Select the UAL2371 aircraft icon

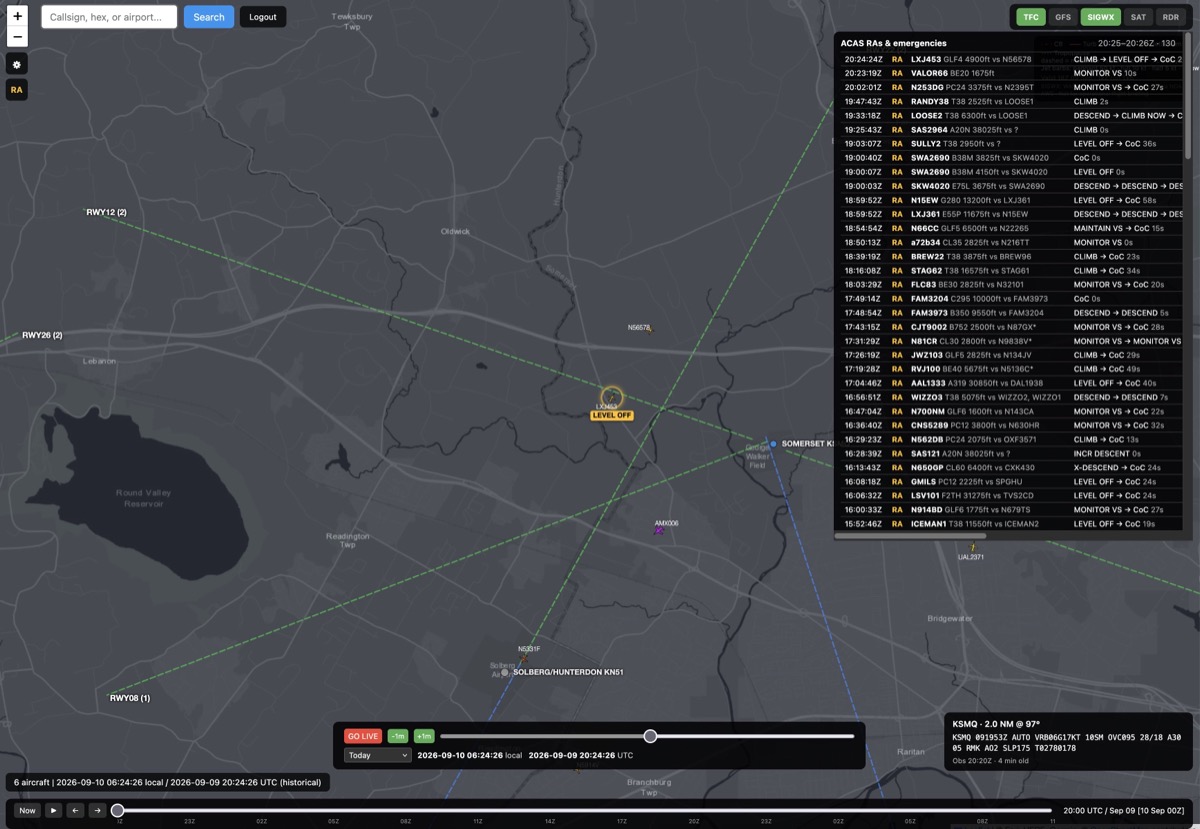[x=972, y=548]
